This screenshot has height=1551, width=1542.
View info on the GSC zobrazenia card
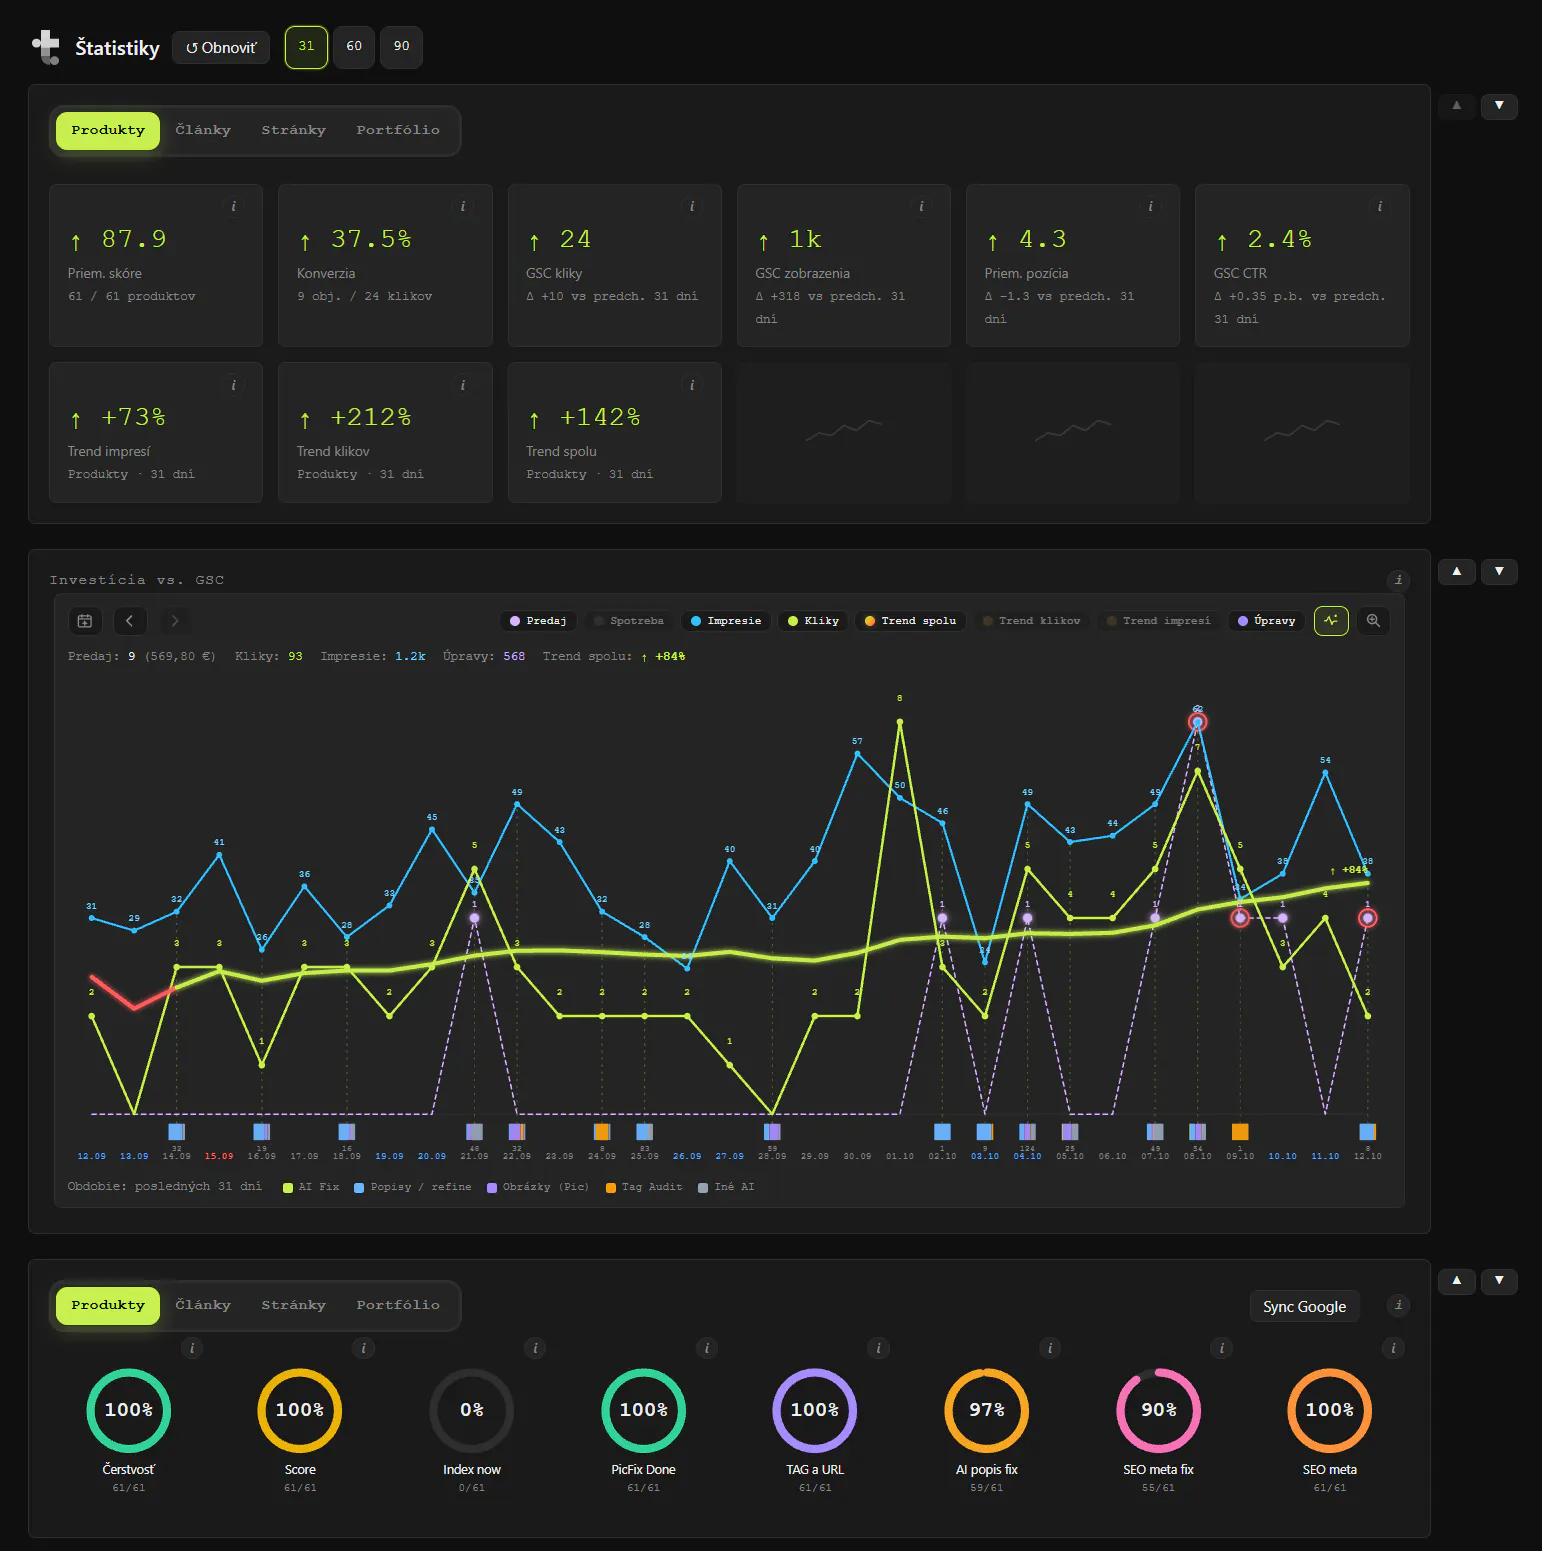coord(922,206)
